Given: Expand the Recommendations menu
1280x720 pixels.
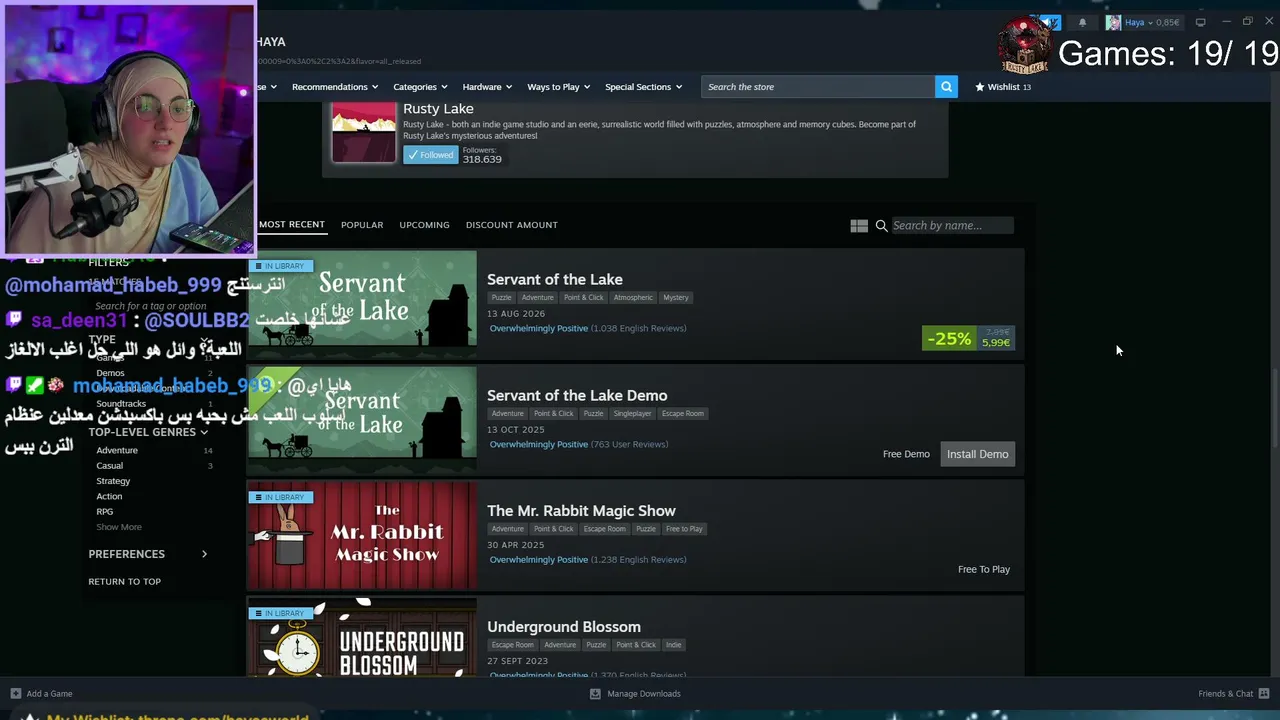Looking at the screenshot, I should [335, 87].
